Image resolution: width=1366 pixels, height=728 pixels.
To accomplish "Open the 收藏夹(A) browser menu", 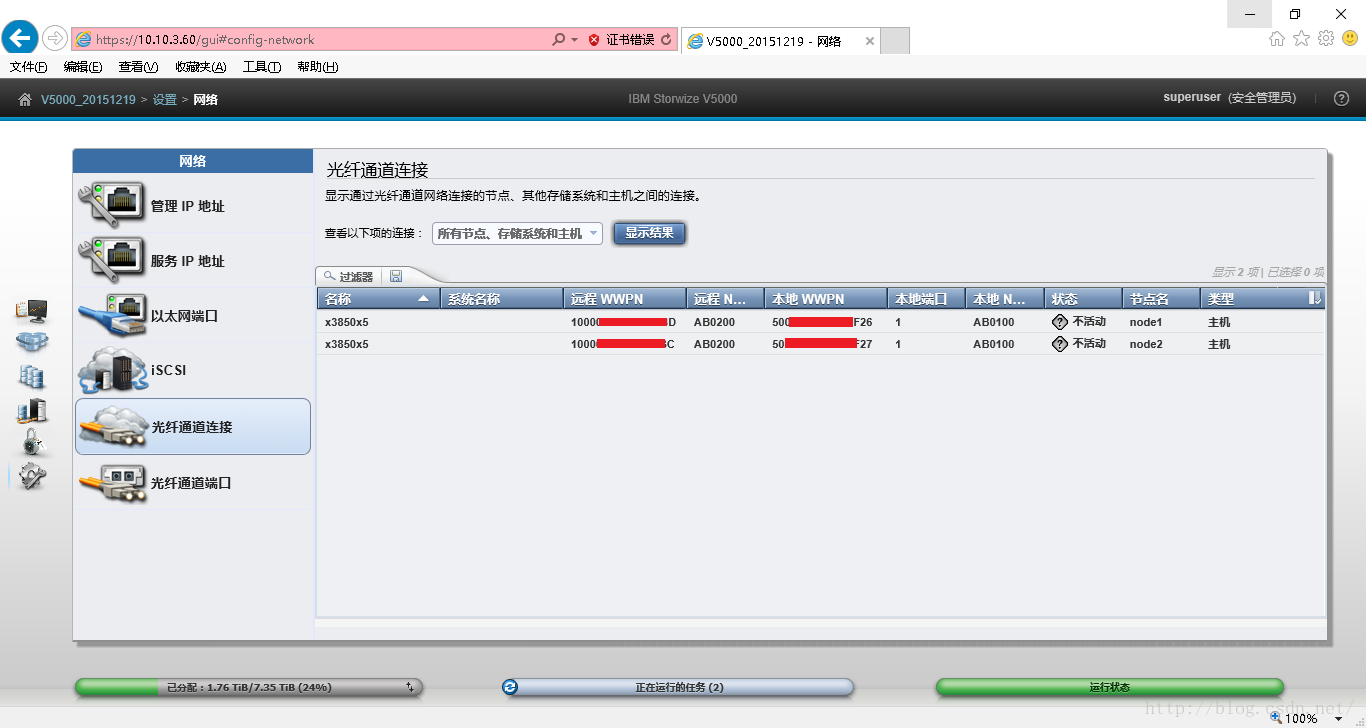I will tap(201, 67).
